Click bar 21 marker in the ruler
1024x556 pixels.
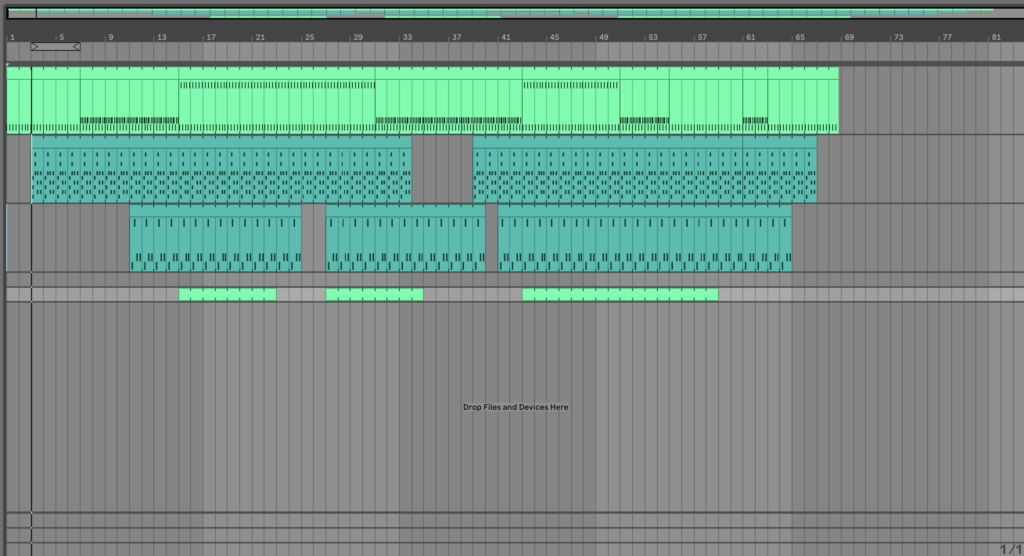point(259,37)
